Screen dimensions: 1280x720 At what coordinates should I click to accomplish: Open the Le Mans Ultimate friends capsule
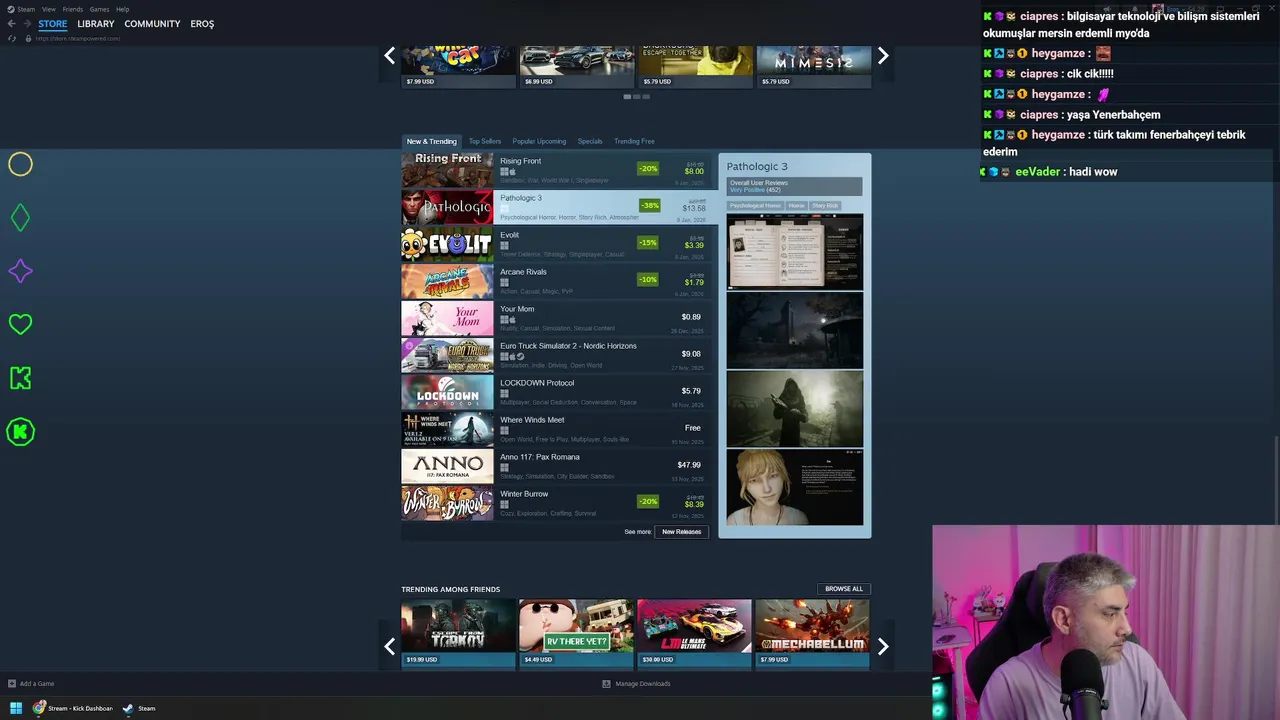pos(694,632)
